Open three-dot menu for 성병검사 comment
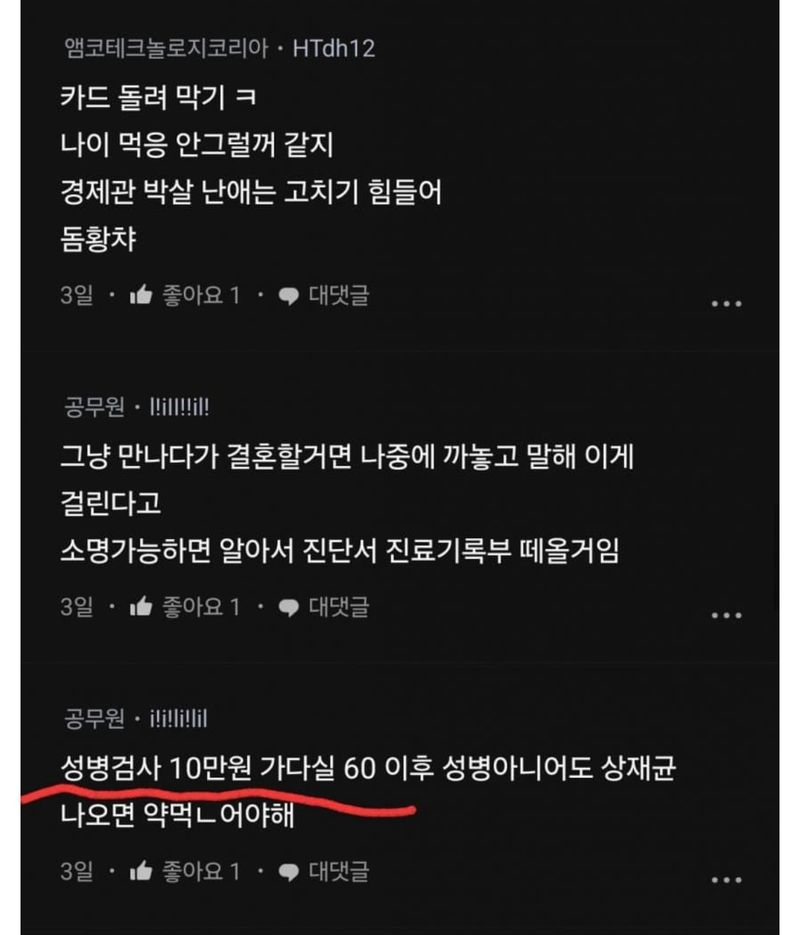This screenshot has height=935, width=800. click(726, 880)
